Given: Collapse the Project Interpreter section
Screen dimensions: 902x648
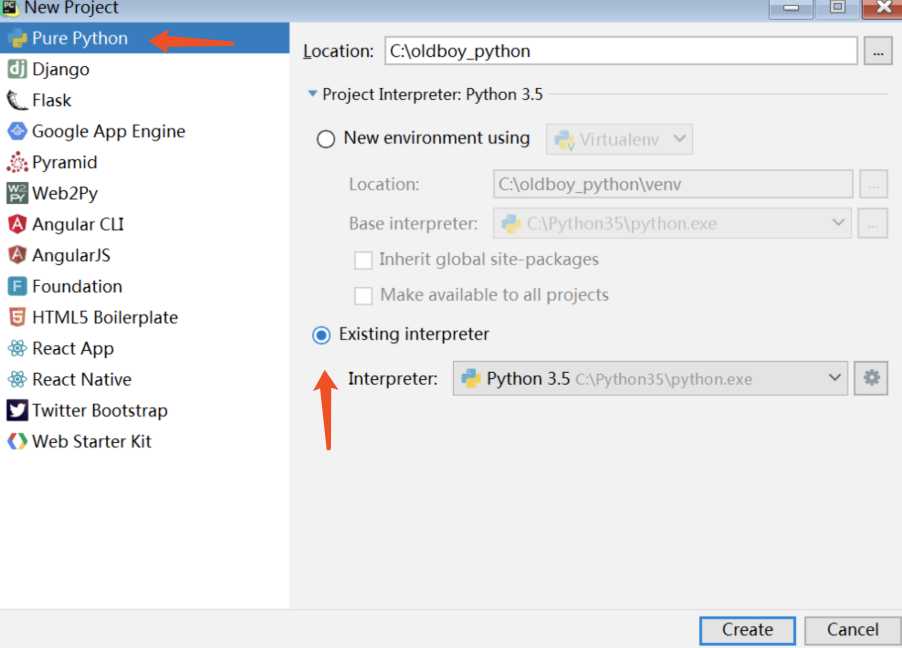Looking at the screenshot, I should point(312,94).
